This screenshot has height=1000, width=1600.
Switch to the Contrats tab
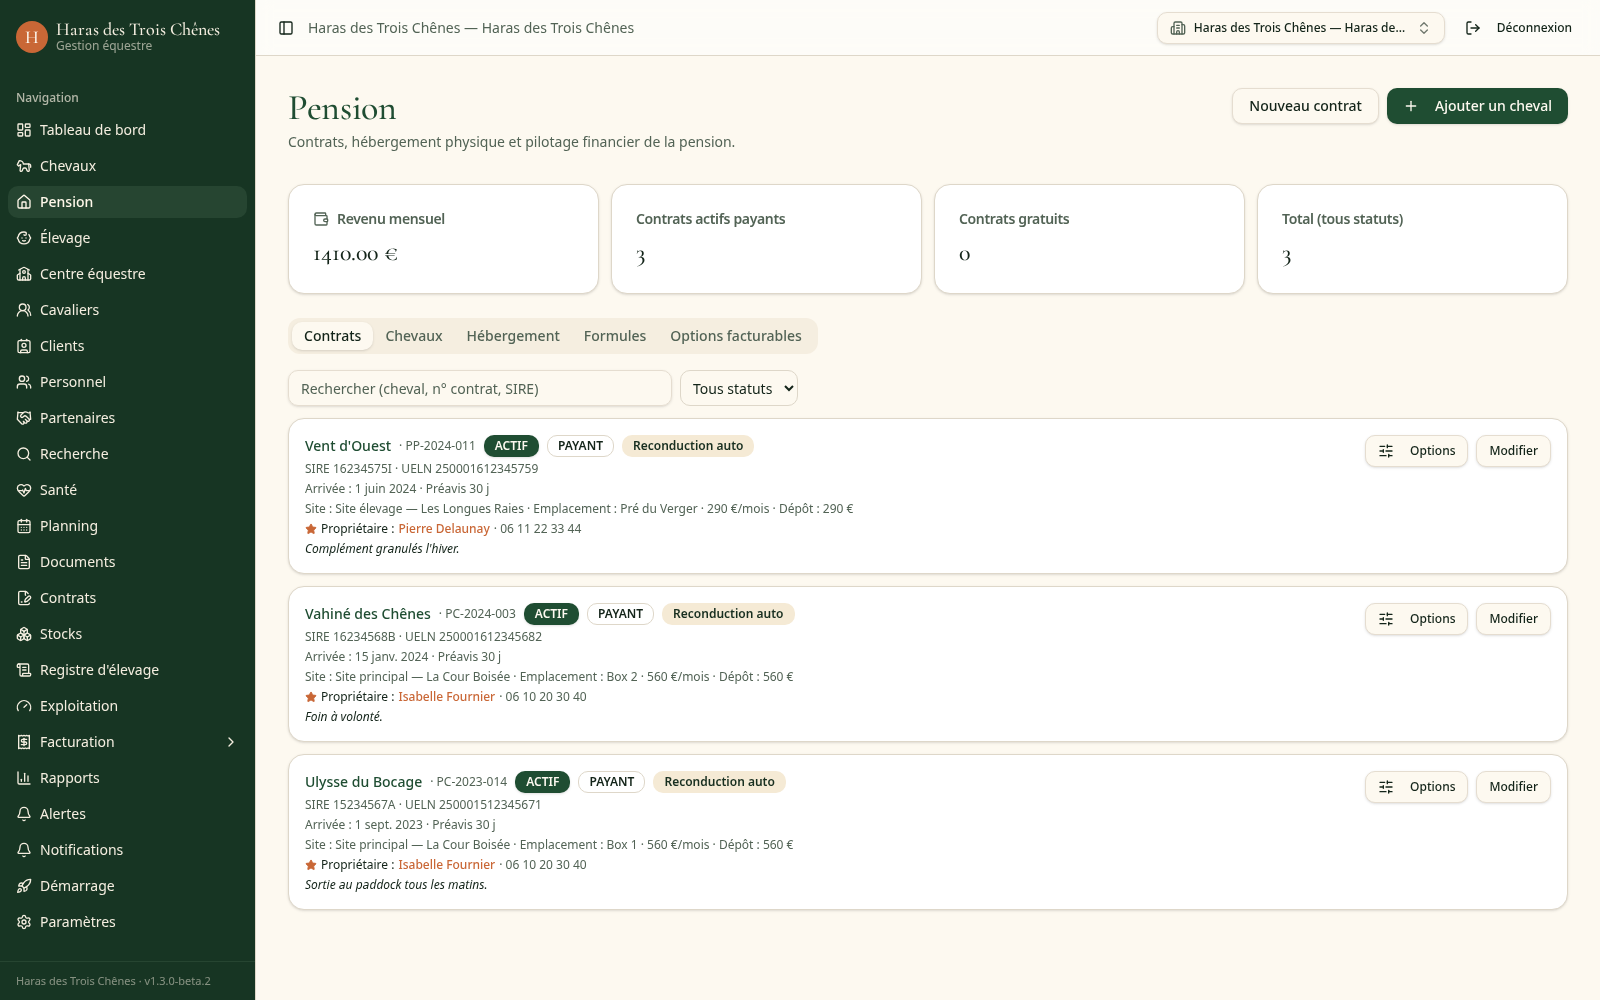[x=332, y=336]
